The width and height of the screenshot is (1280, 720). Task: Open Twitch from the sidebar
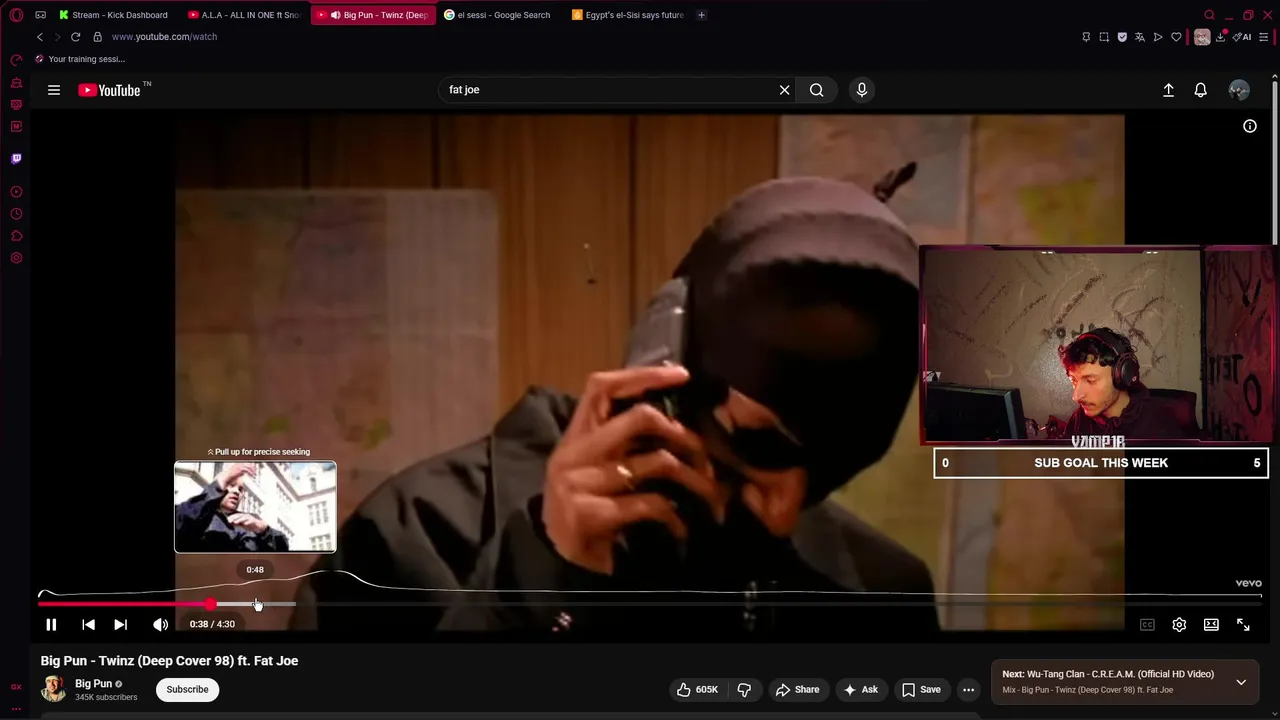[x=16, y=159]
